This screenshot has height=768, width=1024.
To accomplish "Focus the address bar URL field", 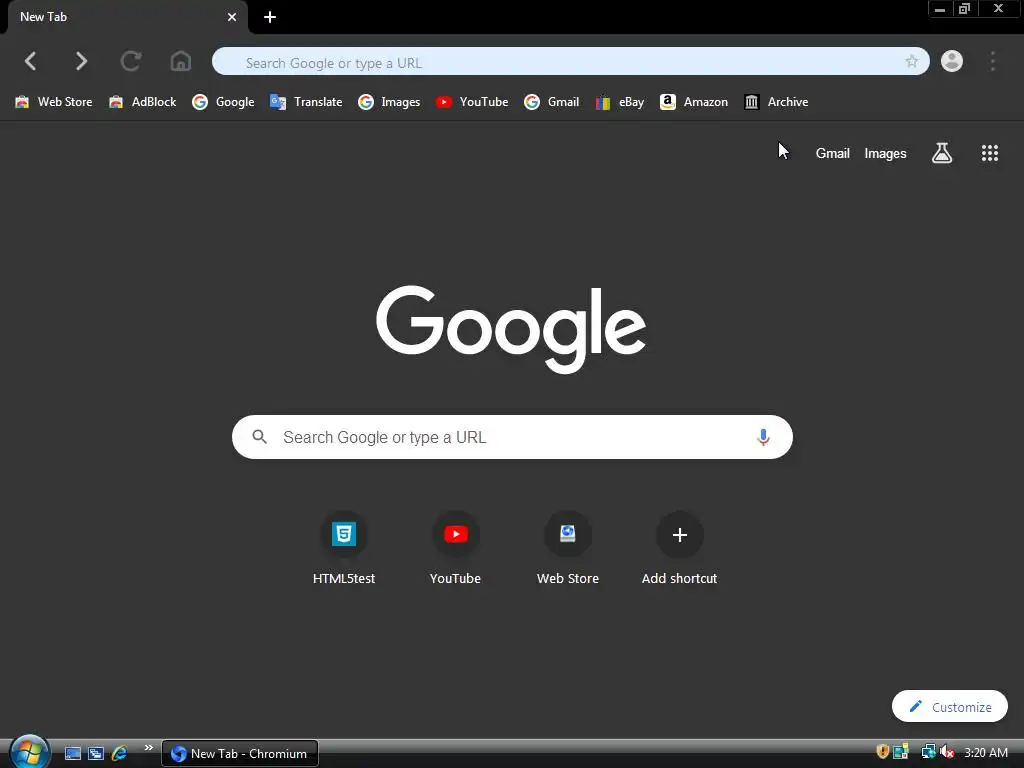I will tap(570, 61).
